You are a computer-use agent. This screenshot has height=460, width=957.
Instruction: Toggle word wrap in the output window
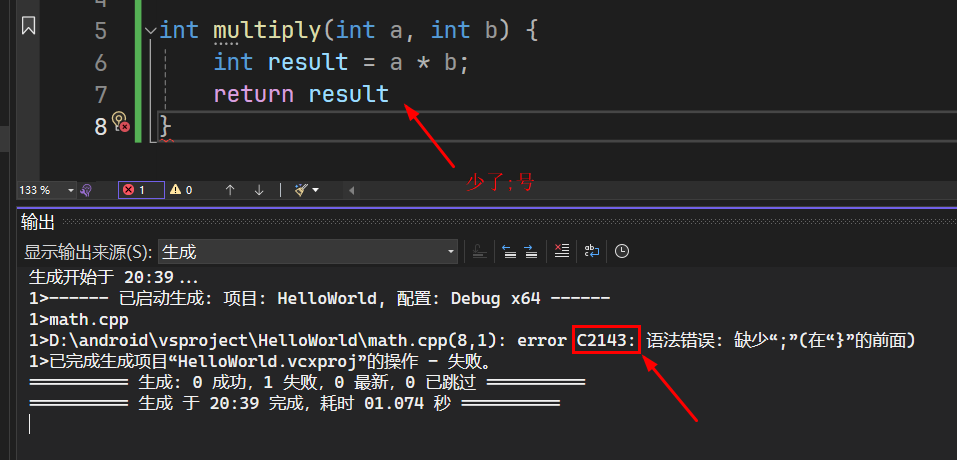(x=592, y=252)
